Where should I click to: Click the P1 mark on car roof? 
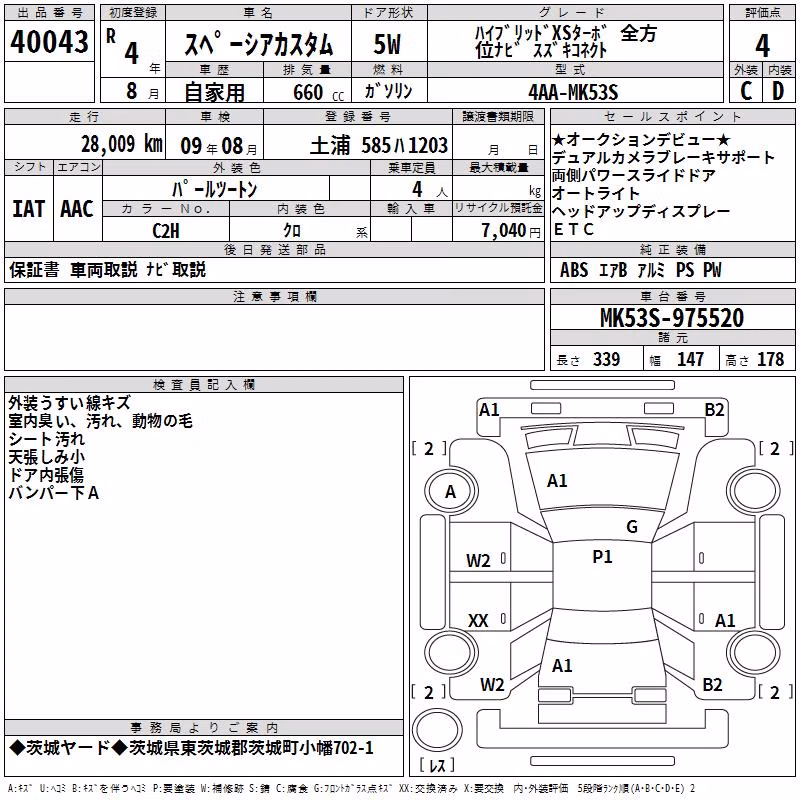click(x=602, y=557)
